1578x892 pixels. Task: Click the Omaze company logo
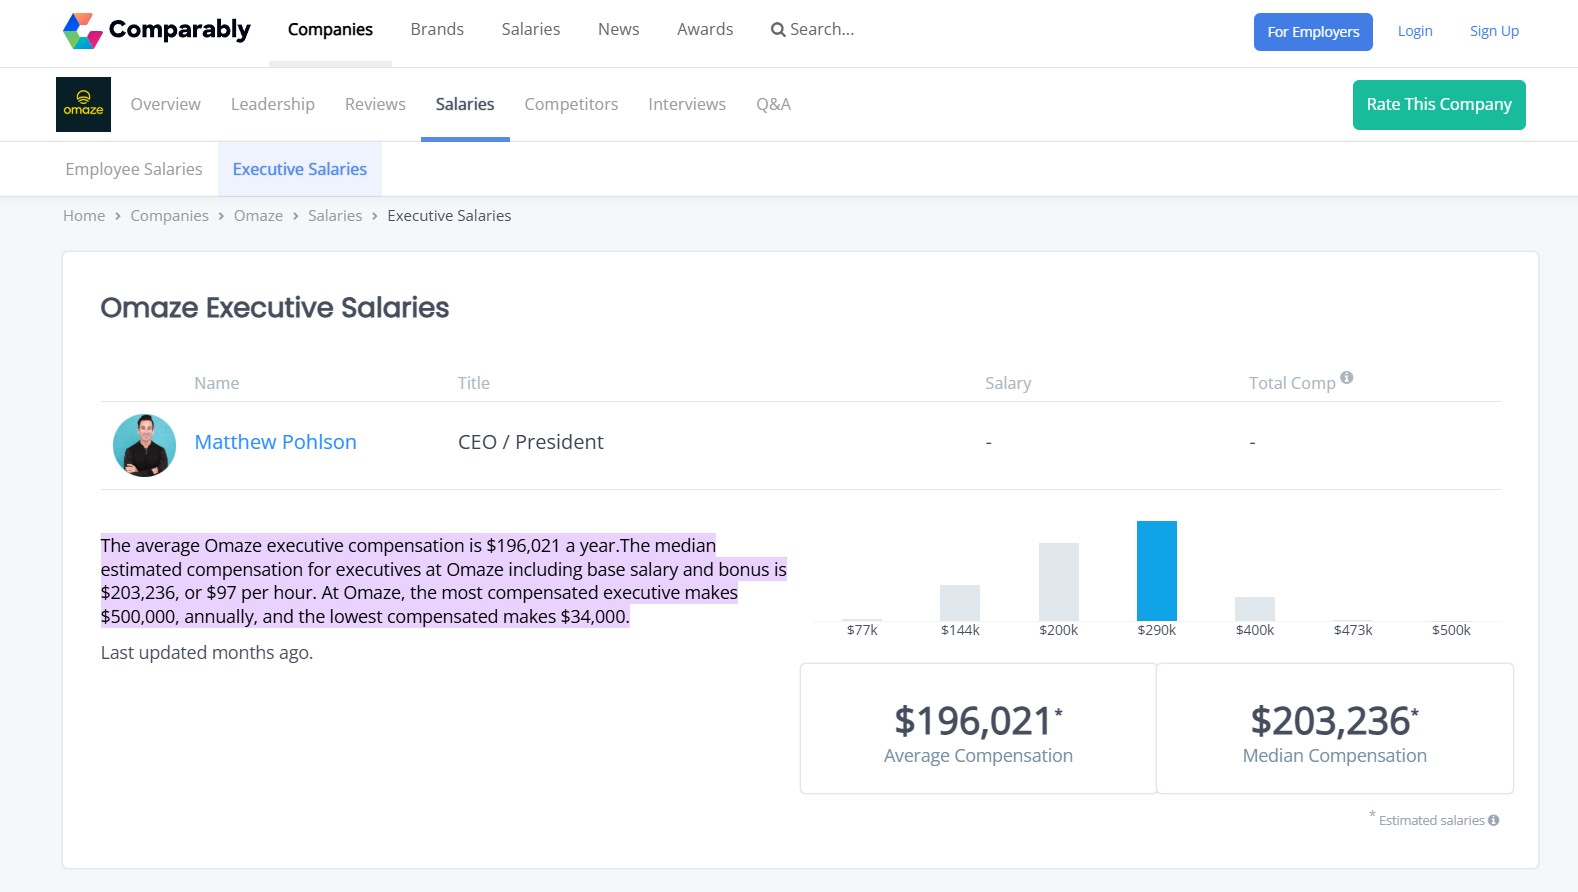[83, 105]
